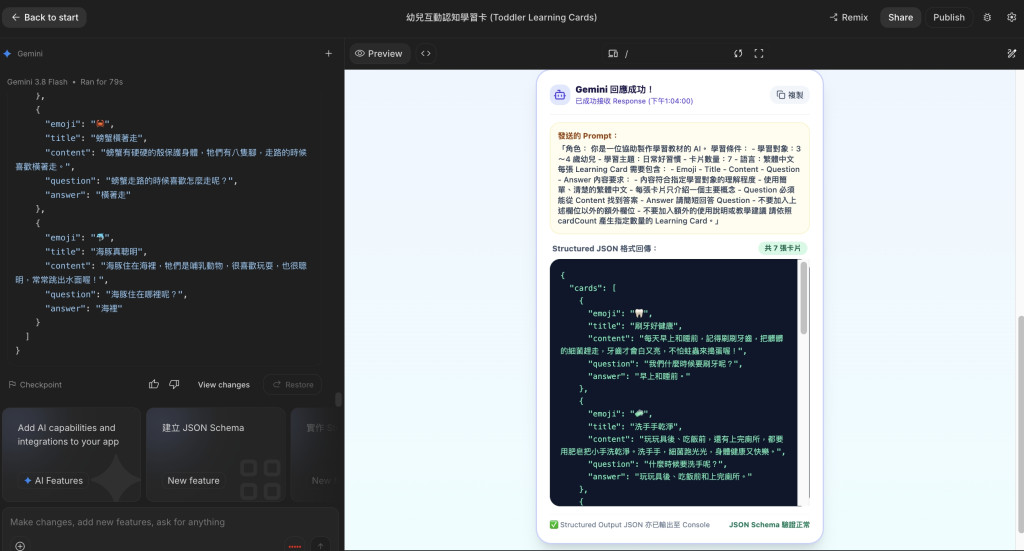The height and width of the screenshot is (551, 1024).
Task: Click the app title Toddler Learning Cards
Action: point(502,18)
